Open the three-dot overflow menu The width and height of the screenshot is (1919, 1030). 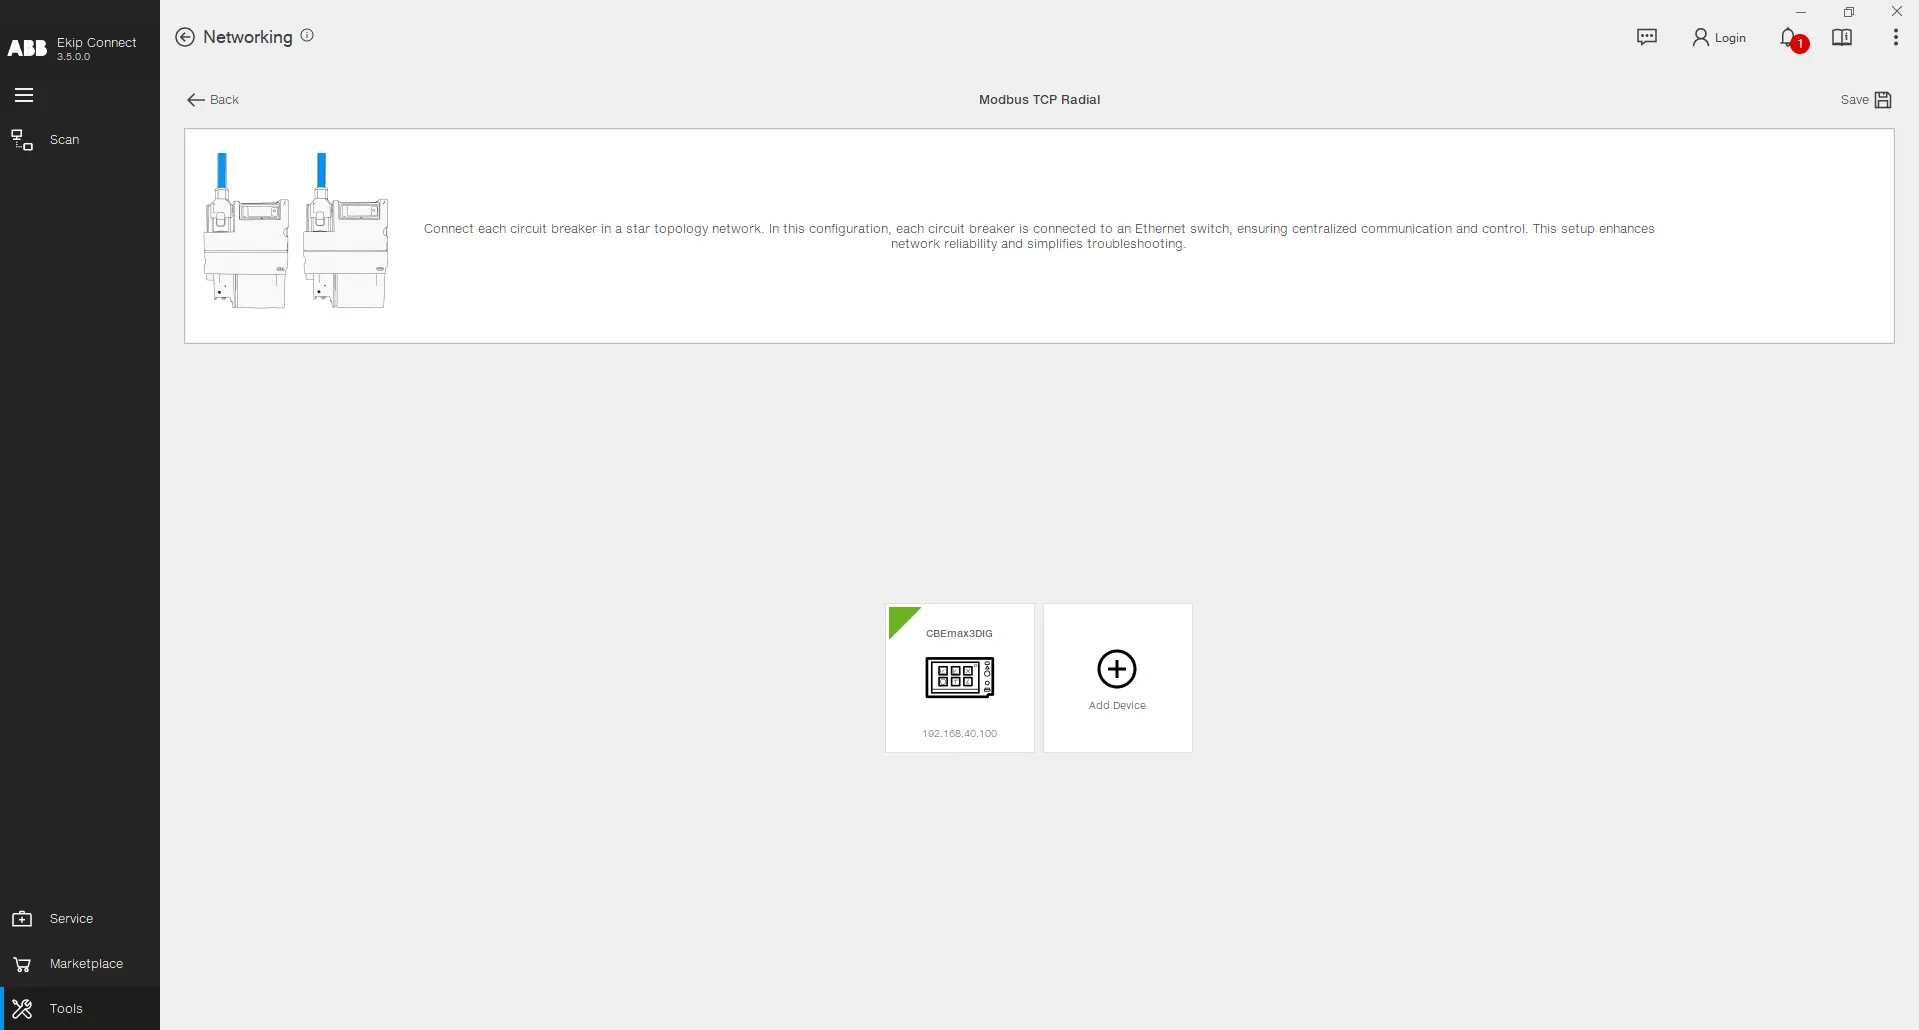[x=1894, y=37]
